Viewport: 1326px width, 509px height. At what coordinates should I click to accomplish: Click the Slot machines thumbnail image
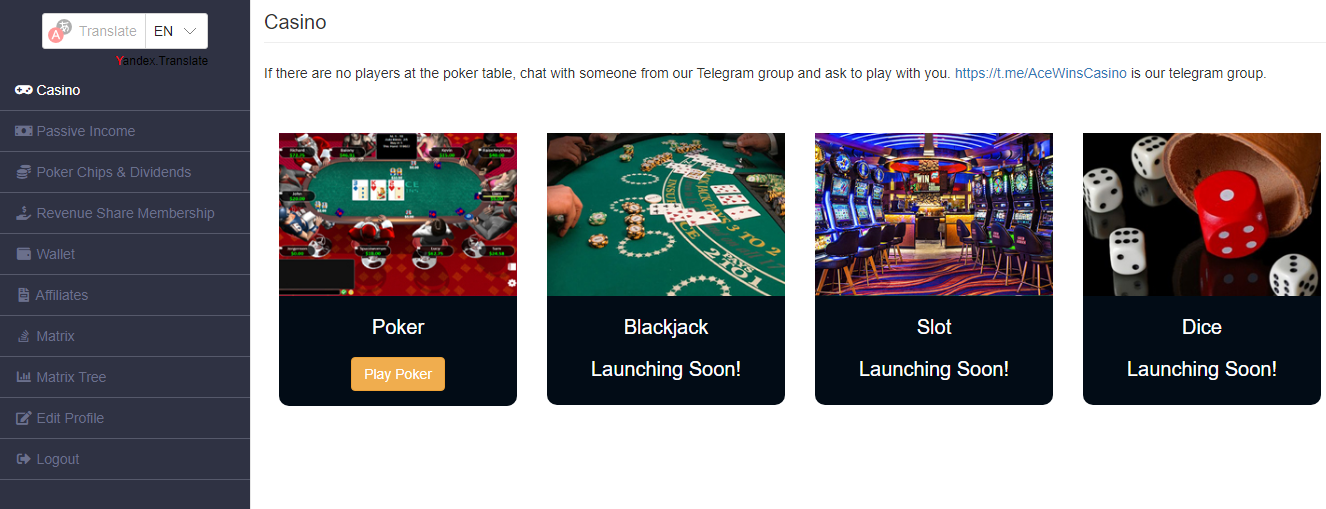pyautogui.click(x=934, y=214)
